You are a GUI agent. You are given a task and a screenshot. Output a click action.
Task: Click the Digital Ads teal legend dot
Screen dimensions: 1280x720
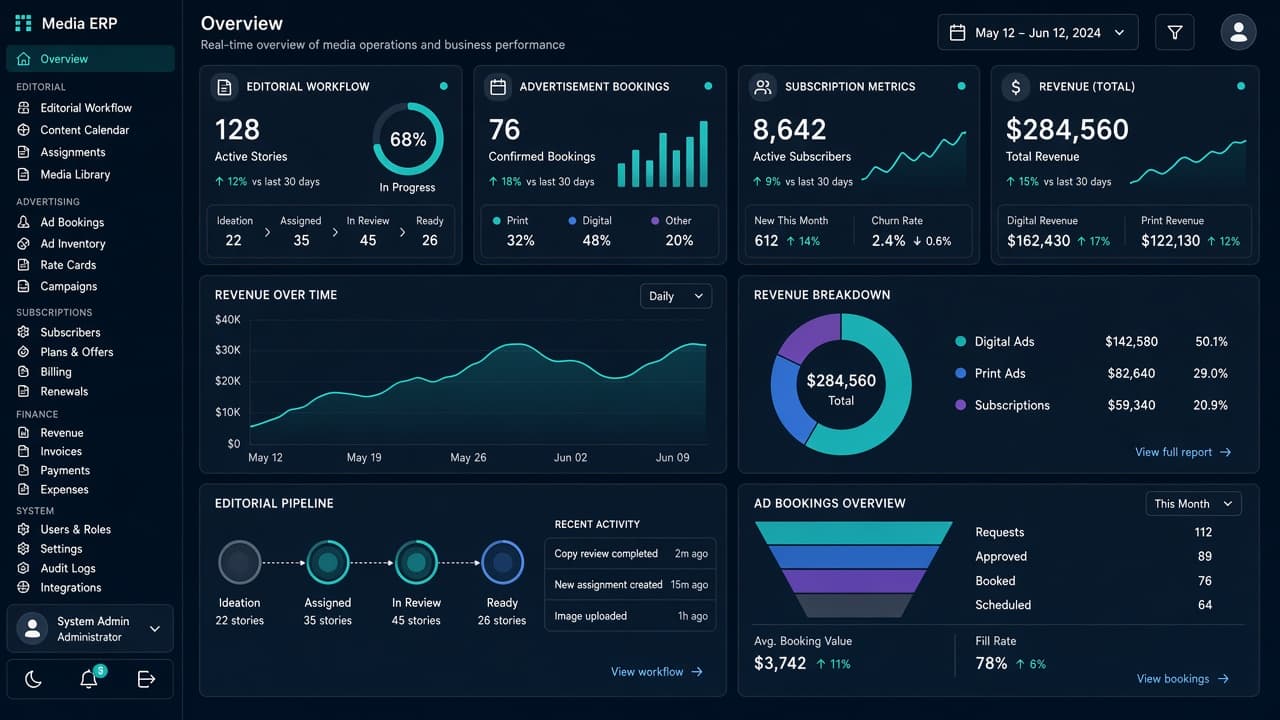961,341
